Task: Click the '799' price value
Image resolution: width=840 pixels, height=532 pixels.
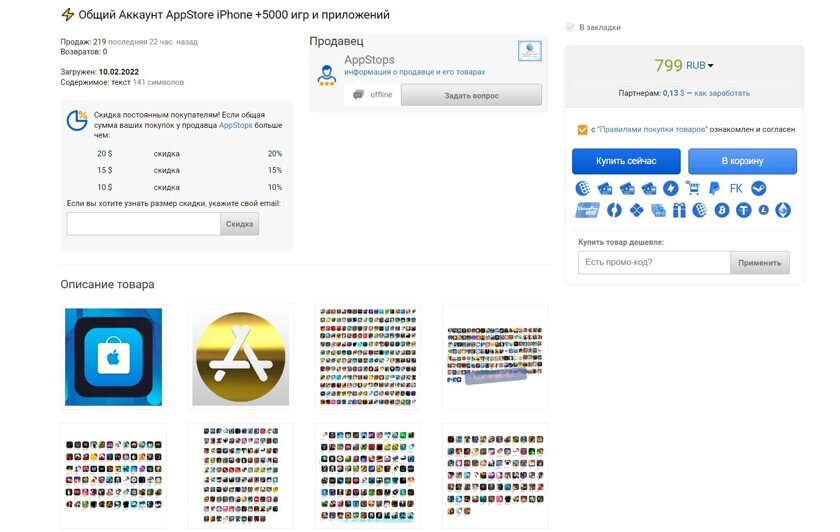Action: pyautogui.click(x=668, y=65)
